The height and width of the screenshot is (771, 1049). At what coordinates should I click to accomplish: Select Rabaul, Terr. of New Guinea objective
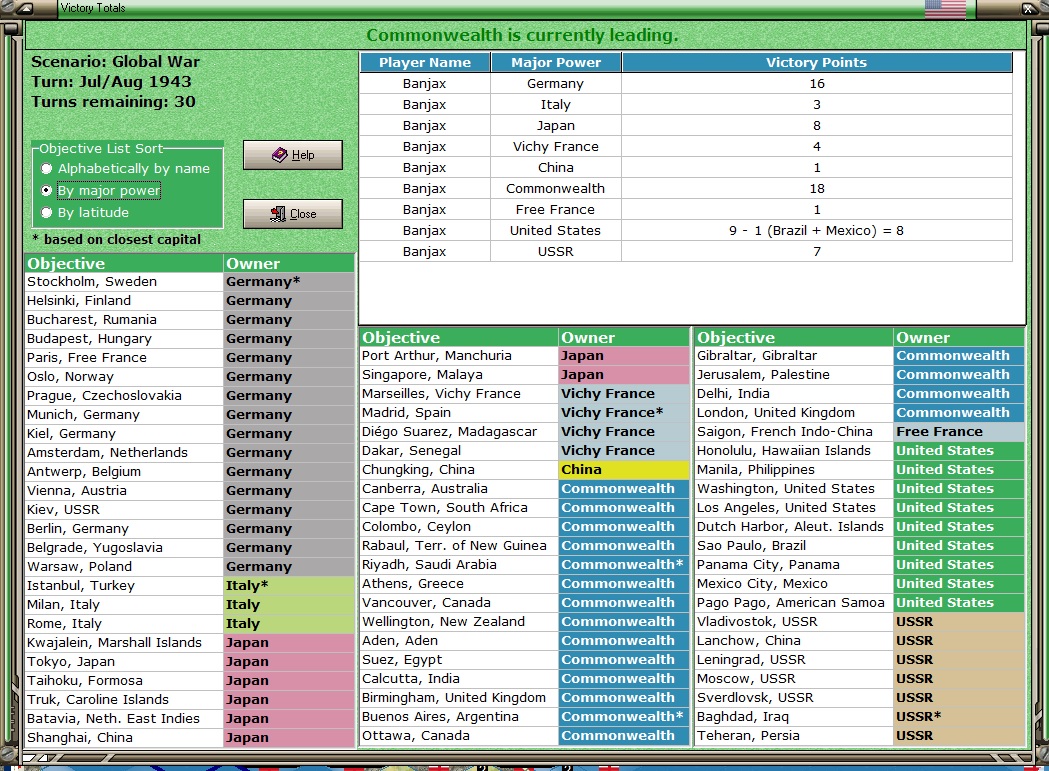pyautogui.click(x=459, y=546)
